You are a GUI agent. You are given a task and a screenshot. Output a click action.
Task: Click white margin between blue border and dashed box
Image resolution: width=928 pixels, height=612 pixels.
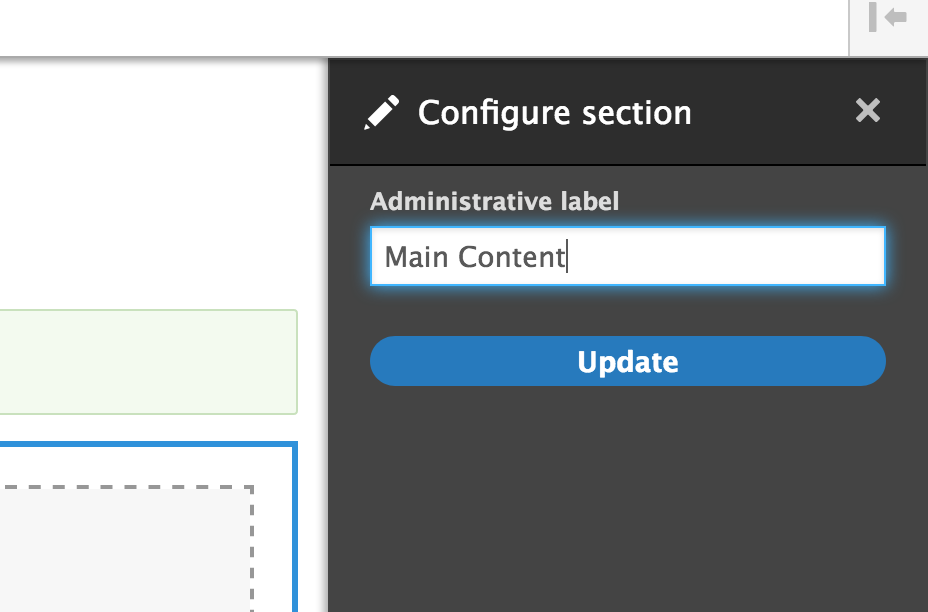[272, 540]
